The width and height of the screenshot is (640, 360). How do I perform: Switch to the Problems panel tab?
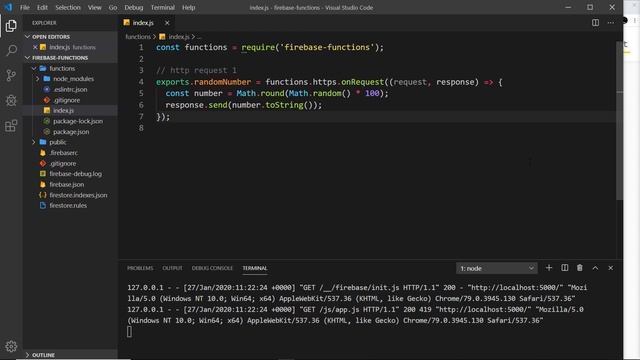140,268
